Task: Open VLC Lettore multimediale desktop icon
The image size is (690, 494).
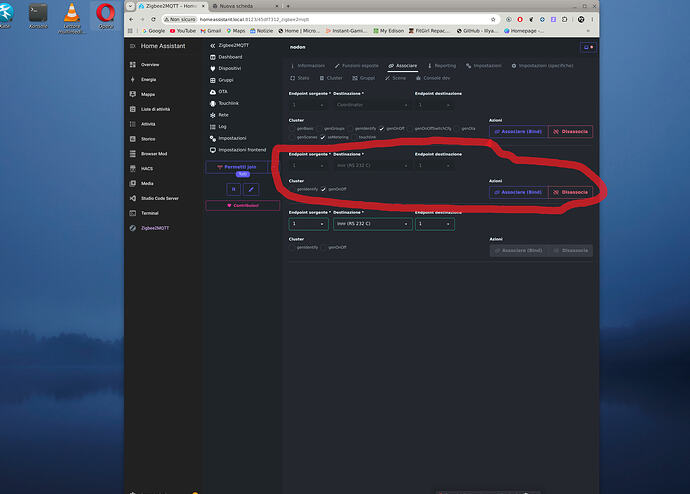Action: (72, 18)
